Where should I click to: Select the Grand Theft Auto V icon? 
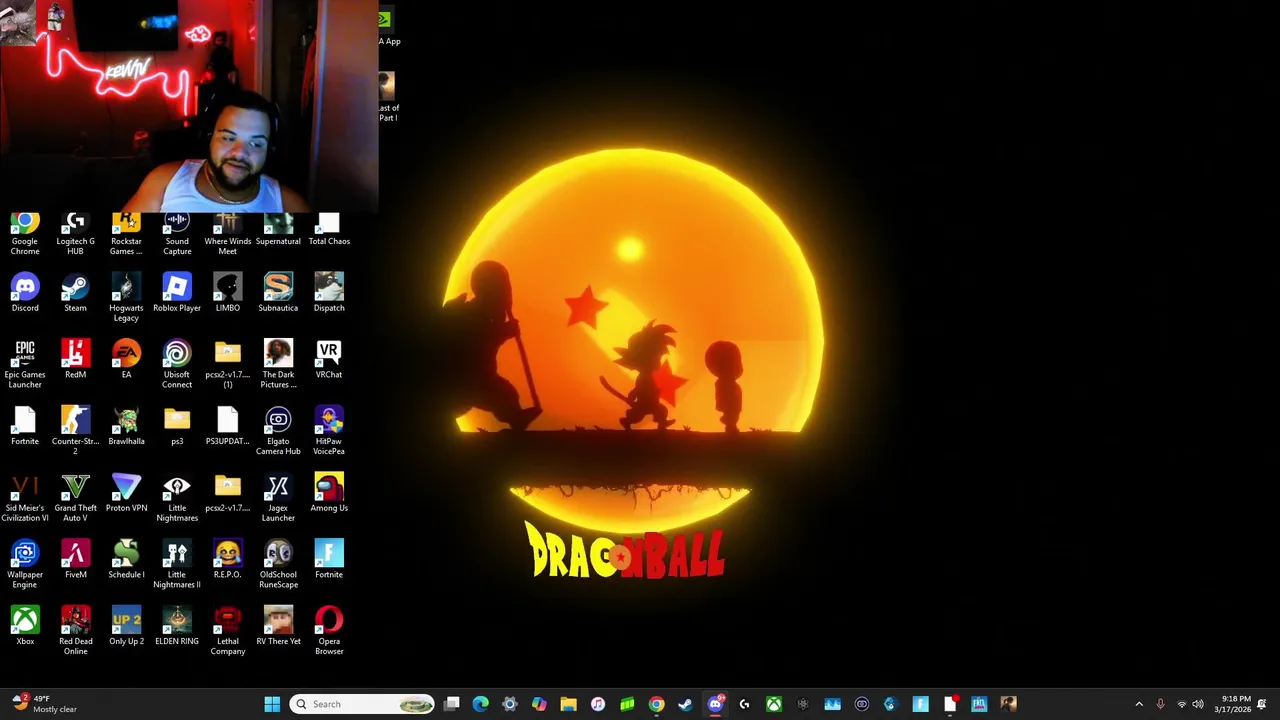tap(75, 498)
